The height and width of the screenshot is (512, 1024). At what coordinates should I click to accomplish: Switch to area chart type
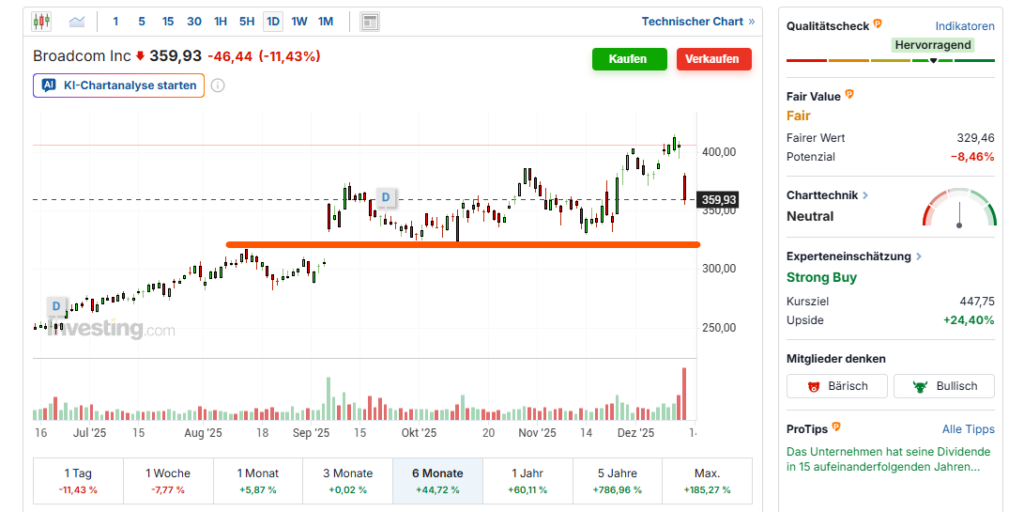[x=77, y=21]
